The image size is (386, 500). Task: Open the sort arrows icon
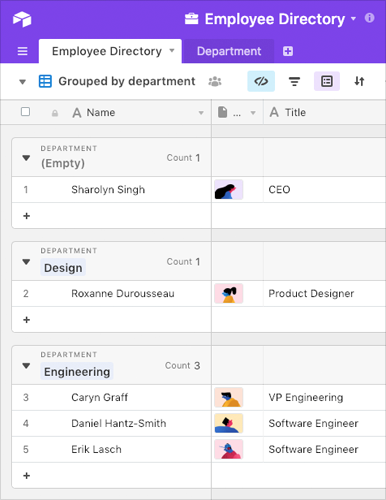(359, 81)
